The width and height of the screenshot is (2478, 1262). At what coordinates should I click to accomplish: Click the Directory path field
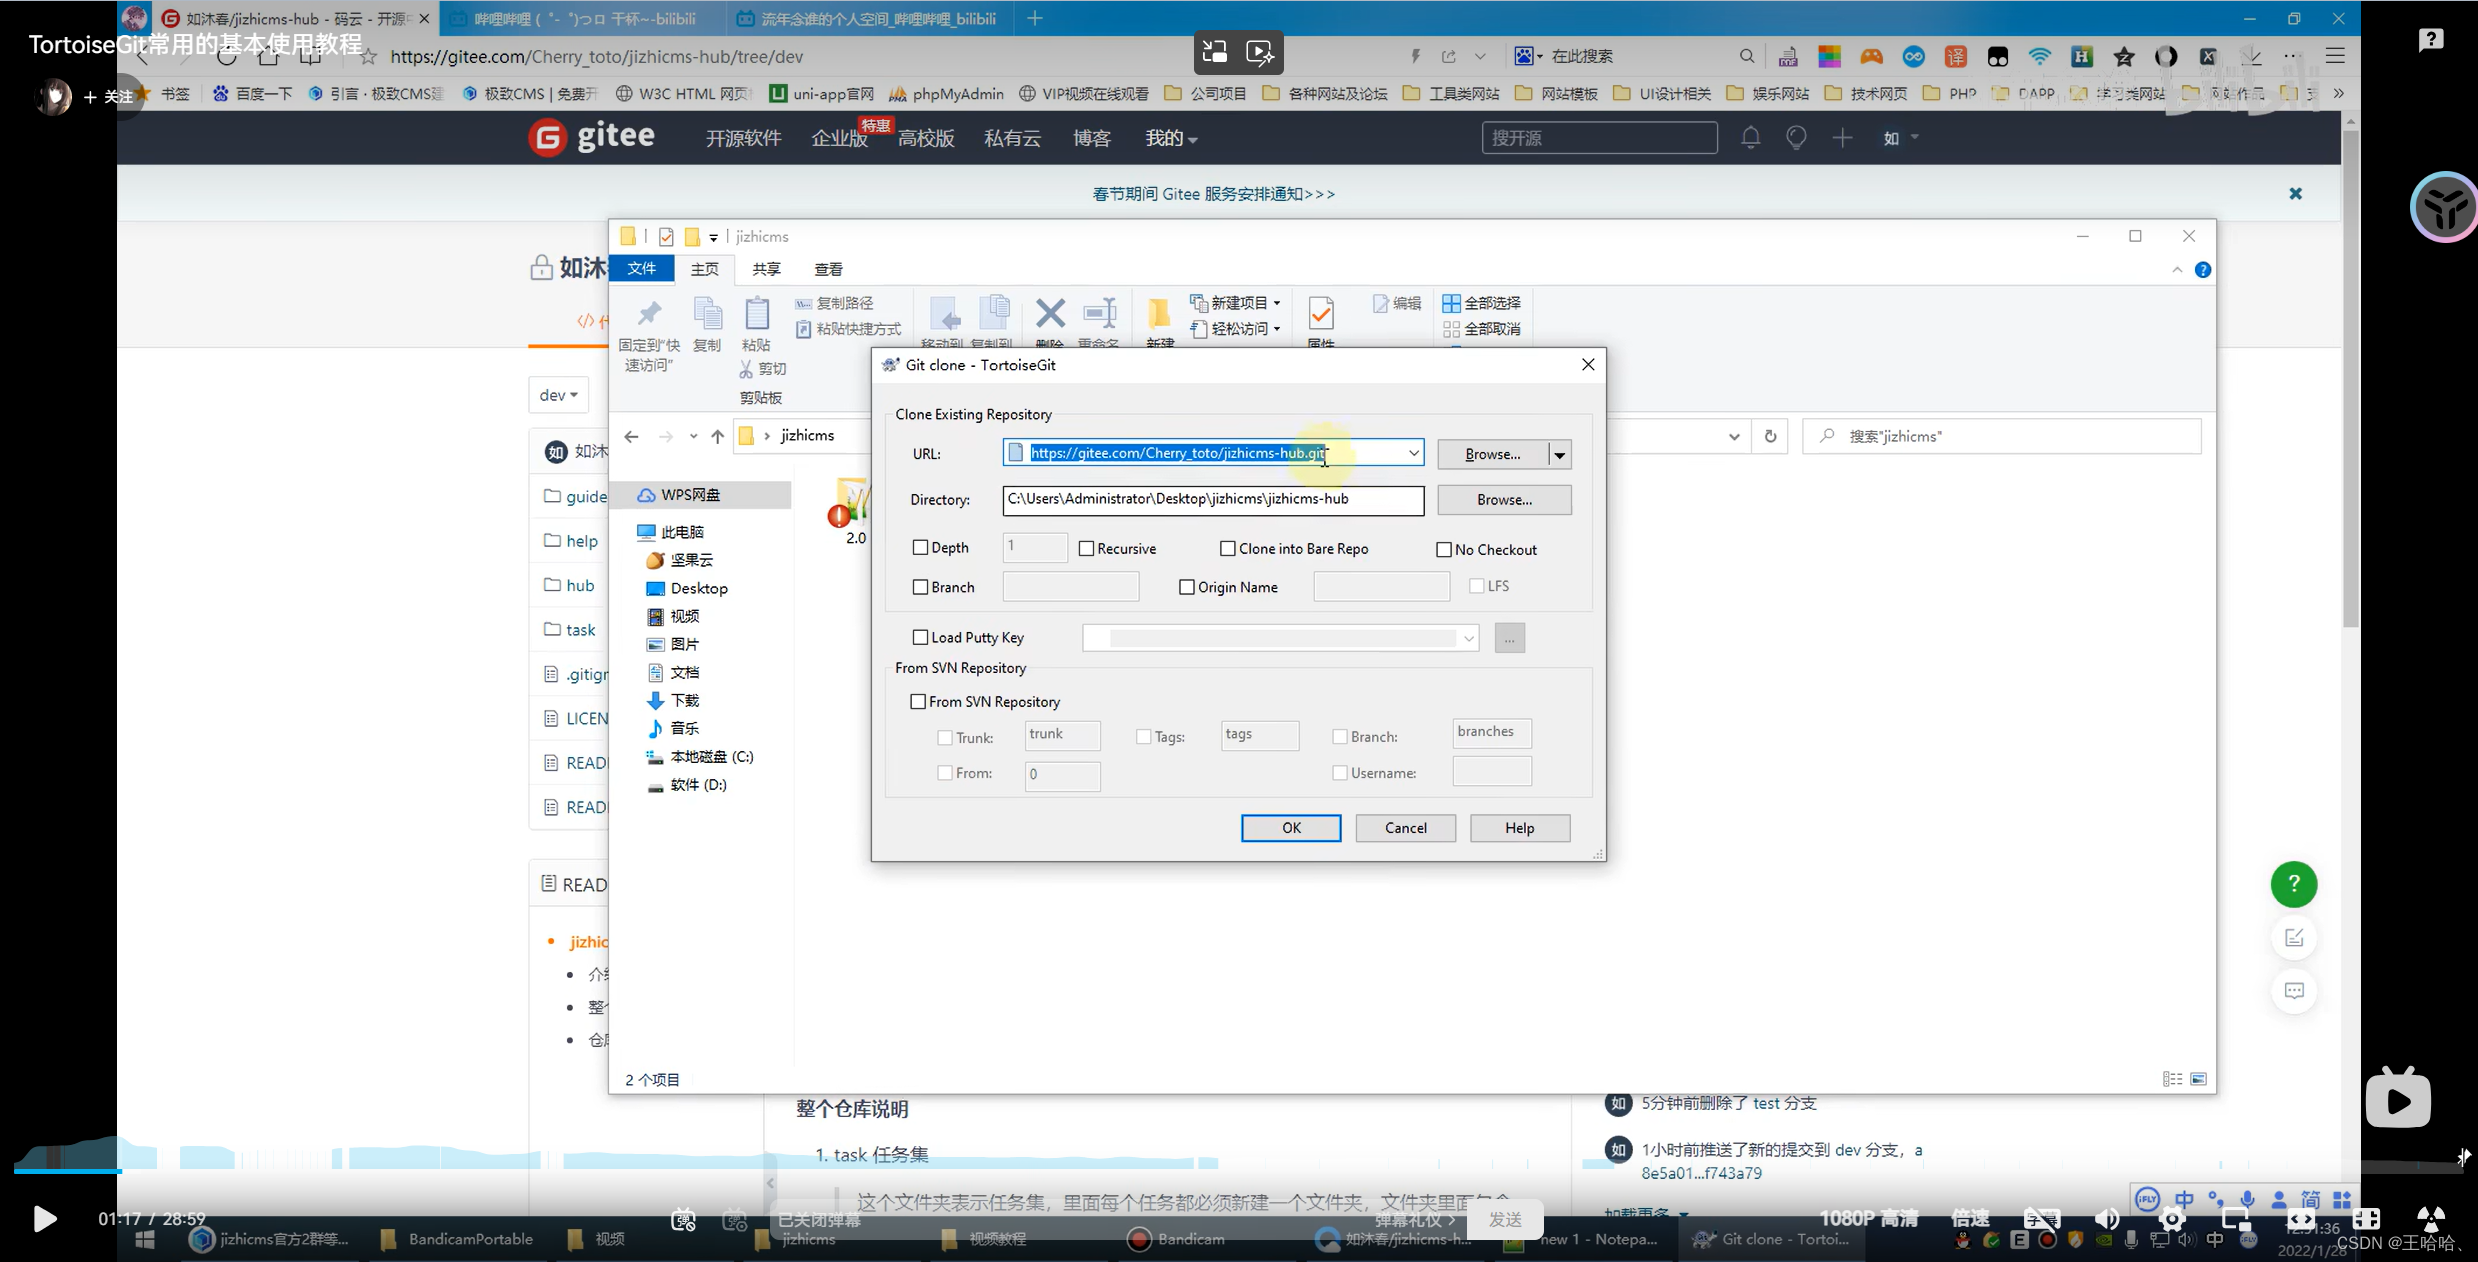[1213, 500]
